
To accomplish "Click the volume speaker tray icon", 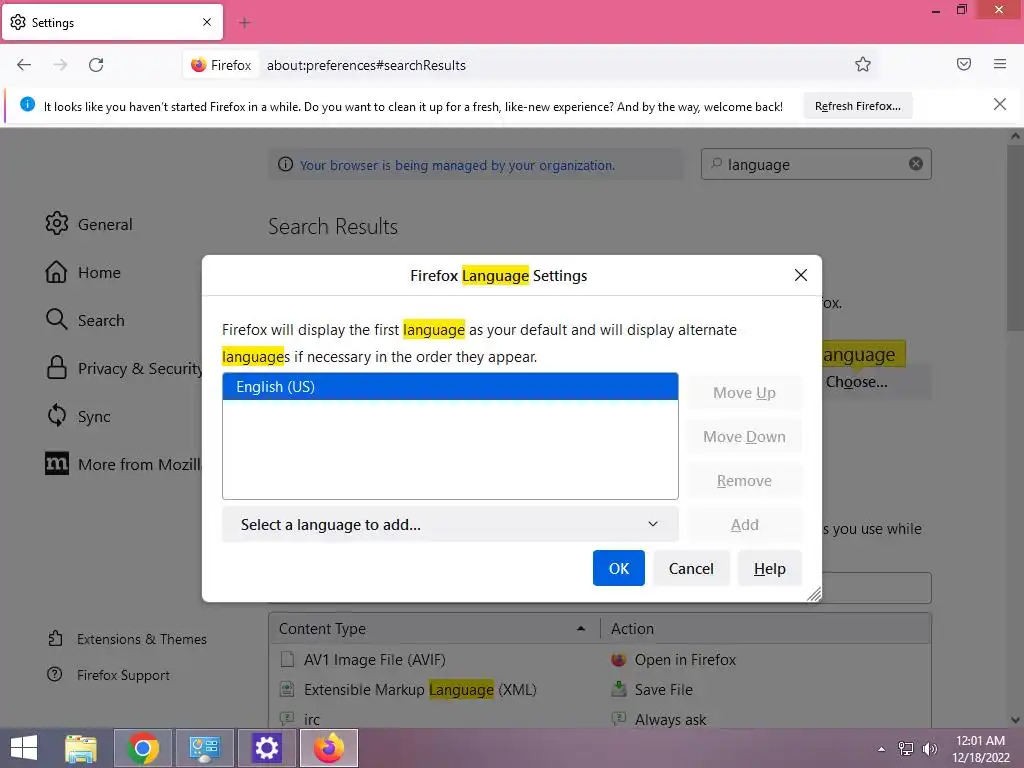I will click(929, 749).
